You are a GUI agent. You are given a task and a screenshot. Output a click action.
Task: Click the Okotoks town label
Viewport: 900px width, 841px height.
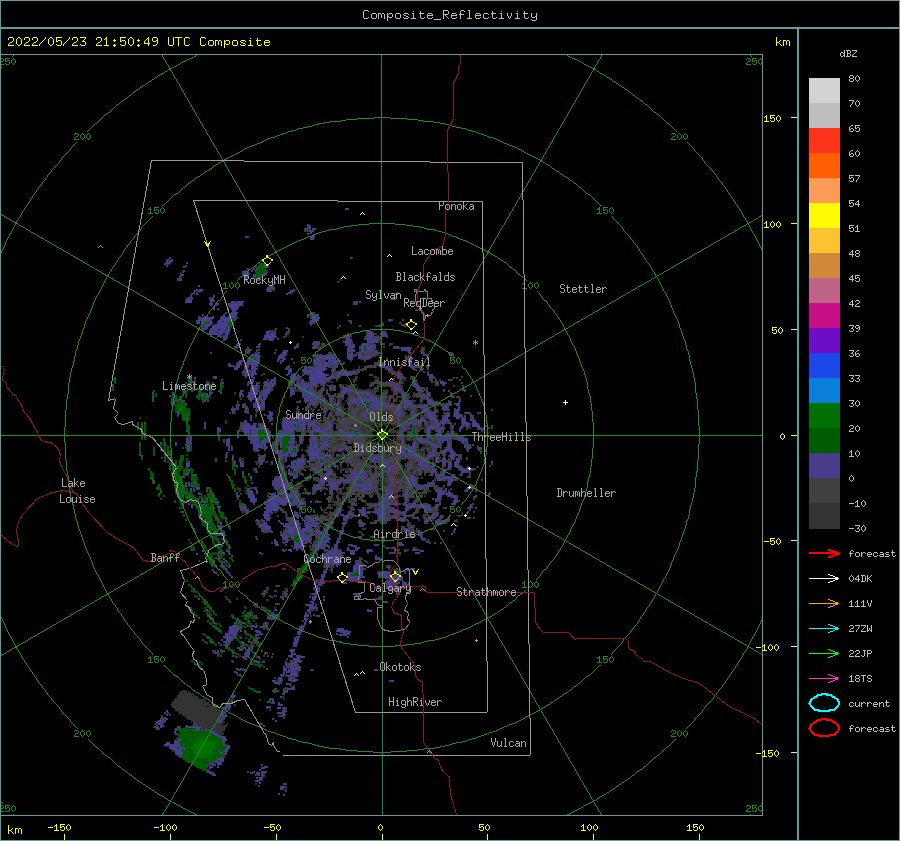tap(400, 667)
